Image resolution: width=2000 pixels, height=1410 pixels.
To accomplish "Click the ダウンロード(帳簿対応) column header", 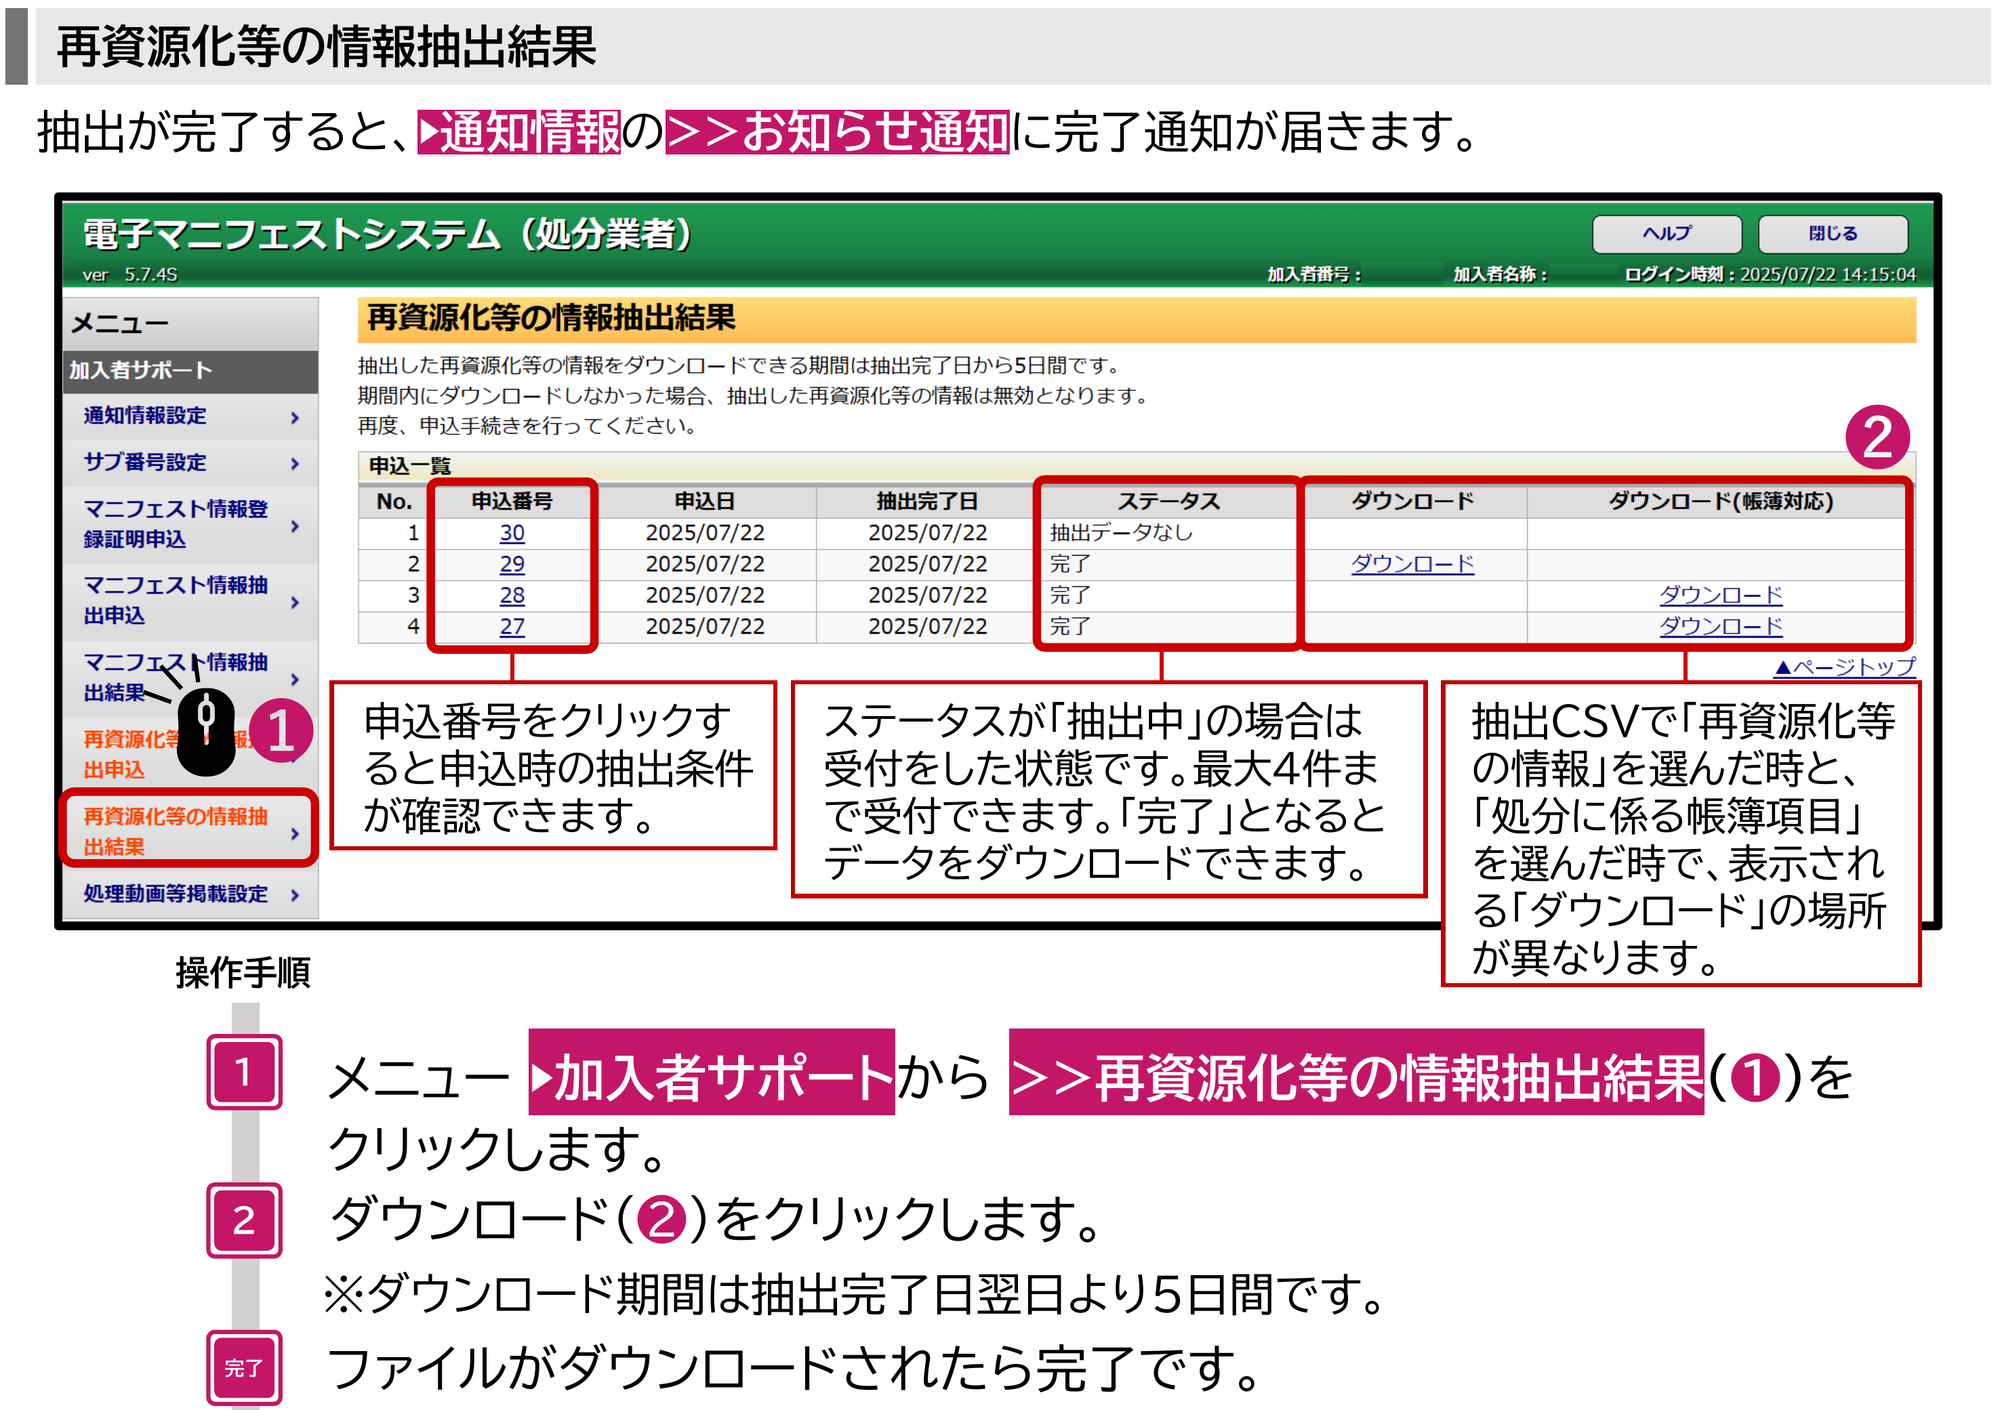I will click(1720, 501).
